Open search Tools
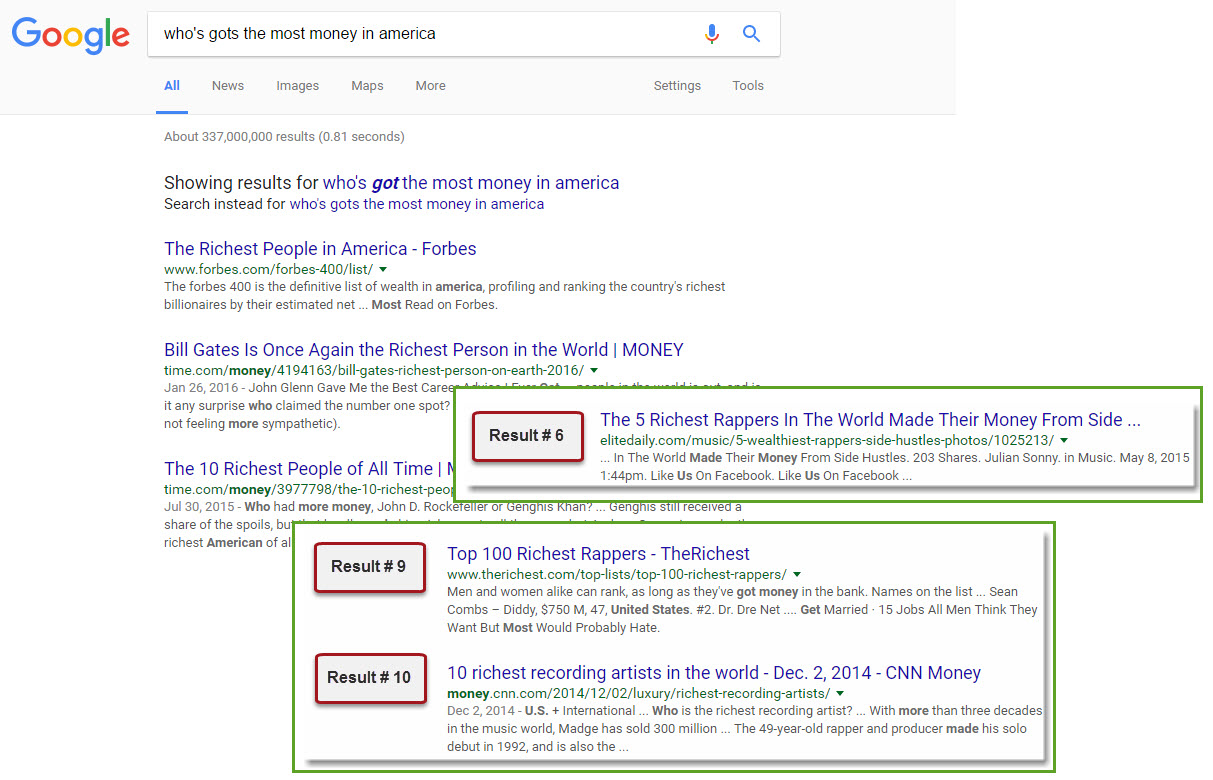Screen dimensions: 1213x780 (748, 86)
